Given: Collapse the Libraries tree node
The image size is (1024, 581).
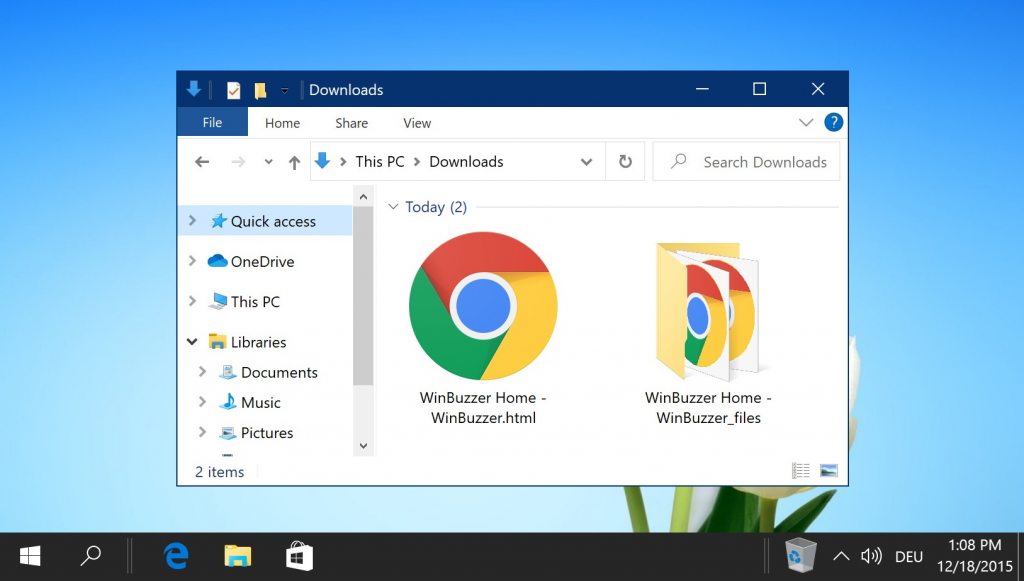Looking at the screenshot, I should [192, 342].
